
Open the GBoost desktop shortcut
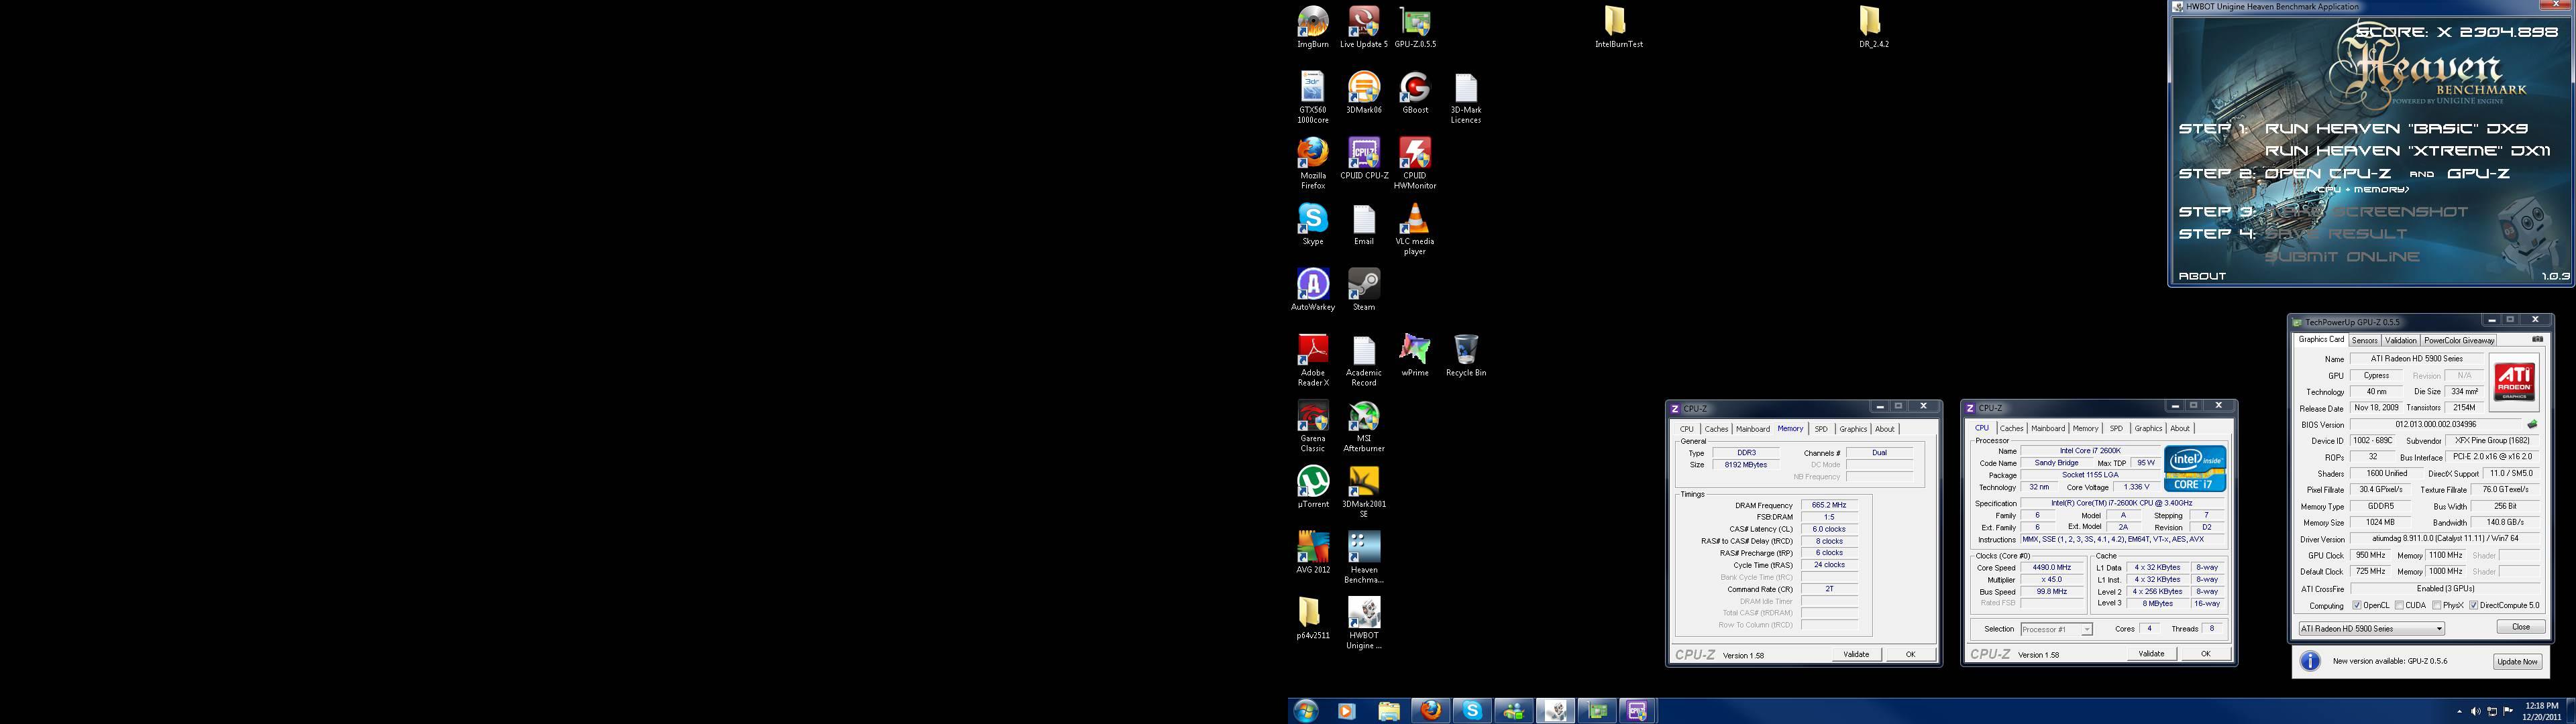pos(1415,93)
